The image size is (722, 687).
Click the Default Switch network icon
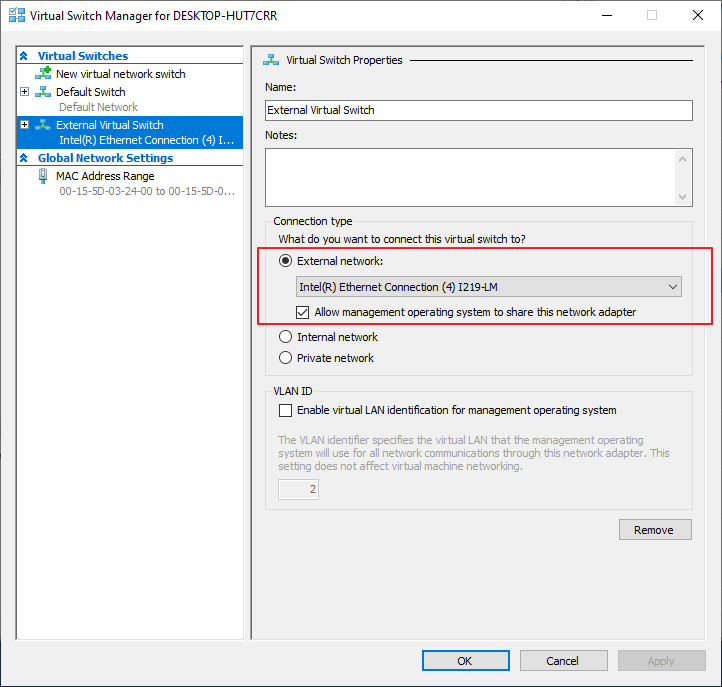43,92
